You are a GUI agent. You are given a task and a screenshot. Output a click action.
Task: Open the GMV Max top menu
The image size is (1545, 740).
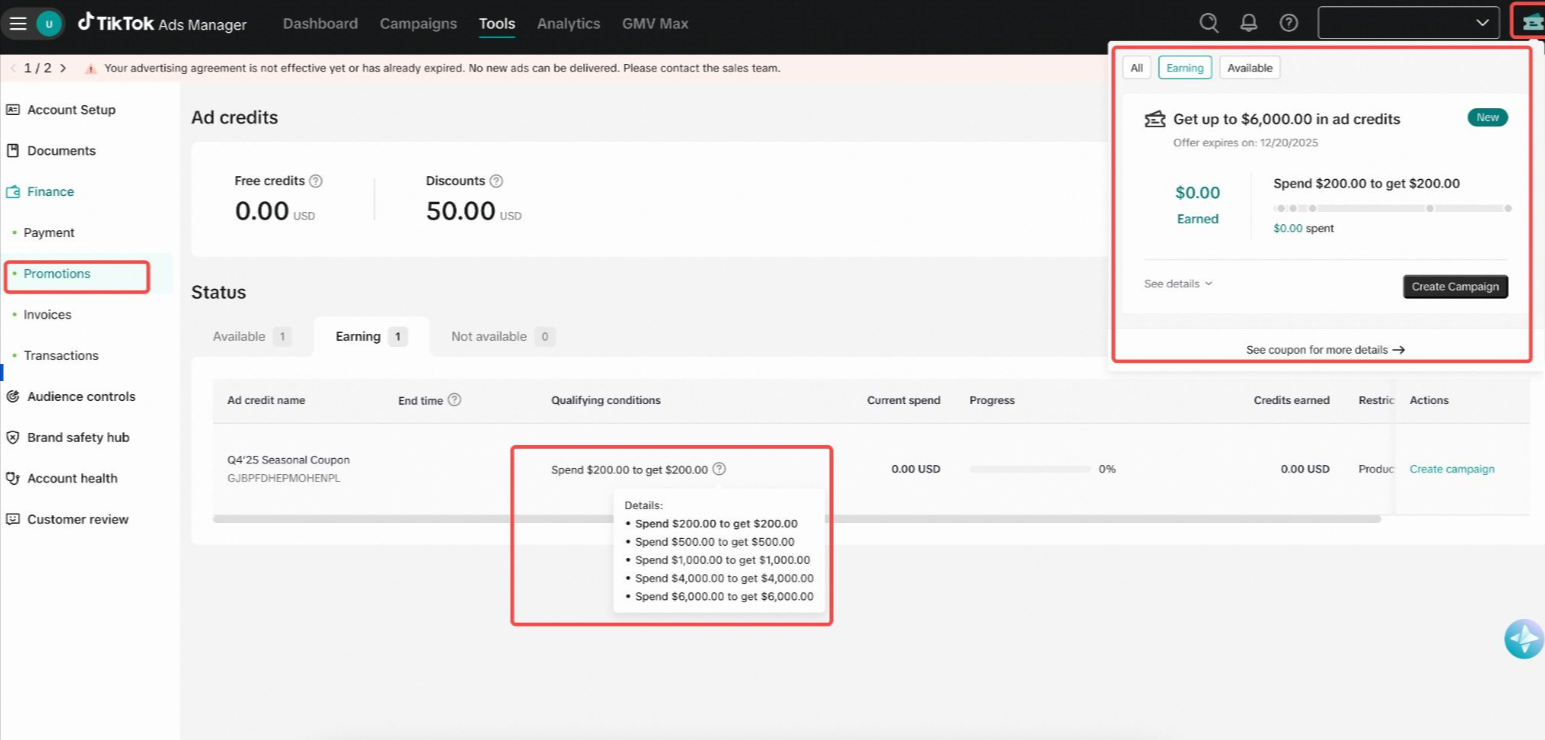(x=655, y=24)
